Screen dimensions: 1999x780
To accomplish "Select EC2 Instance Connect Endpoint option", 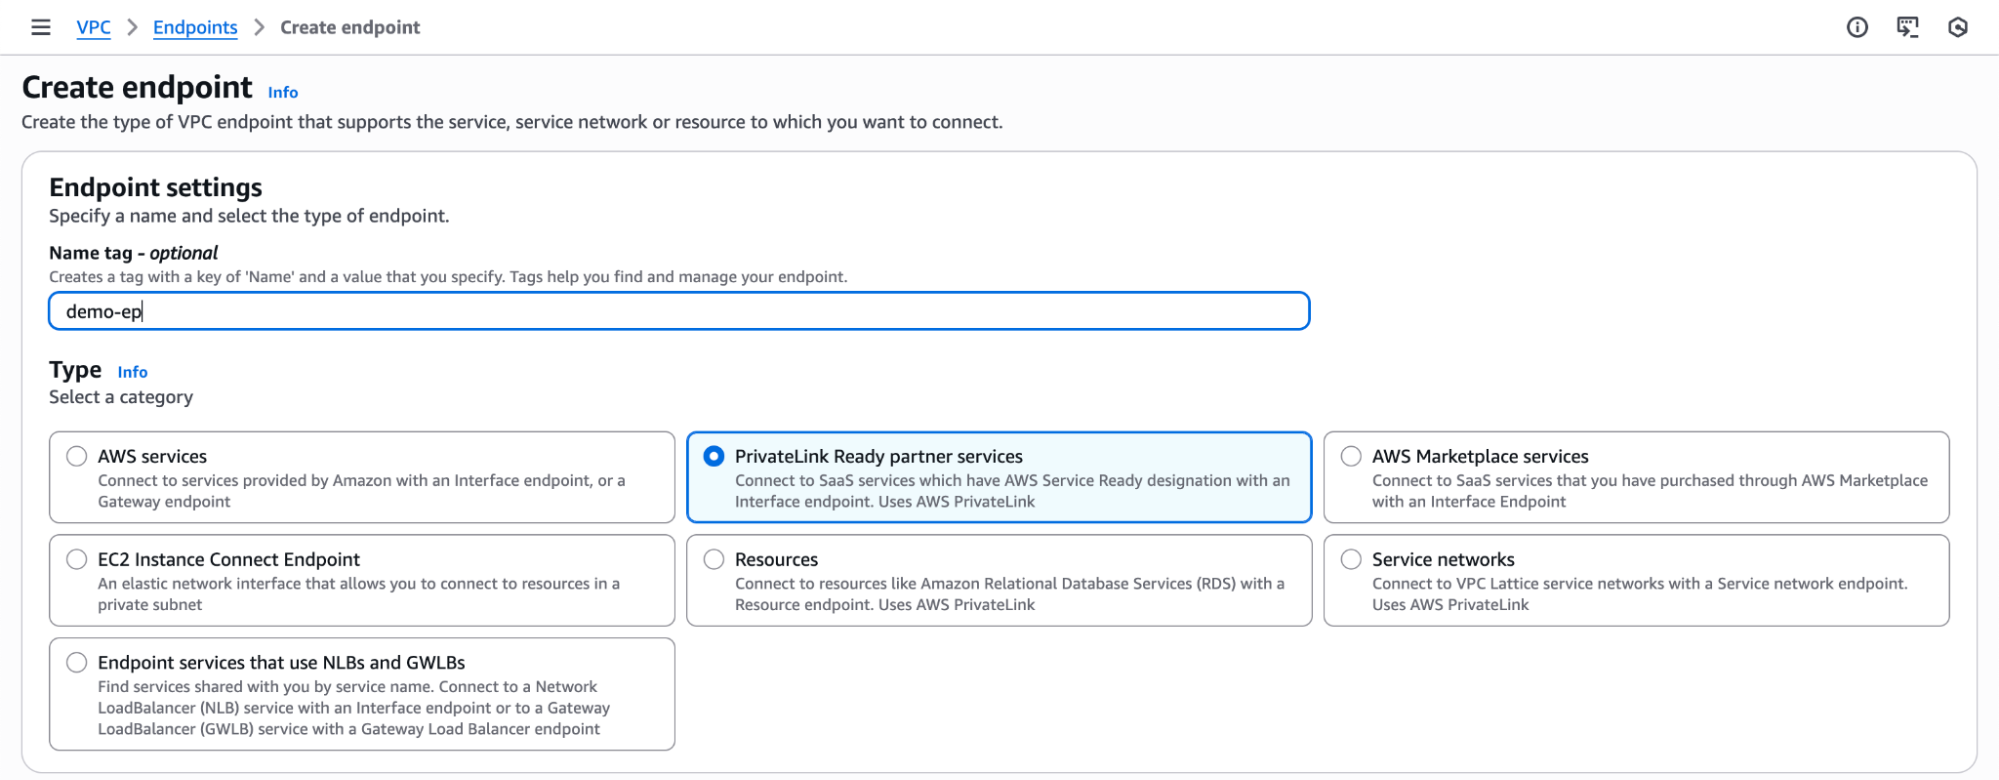I will click(x=77, y=560).
